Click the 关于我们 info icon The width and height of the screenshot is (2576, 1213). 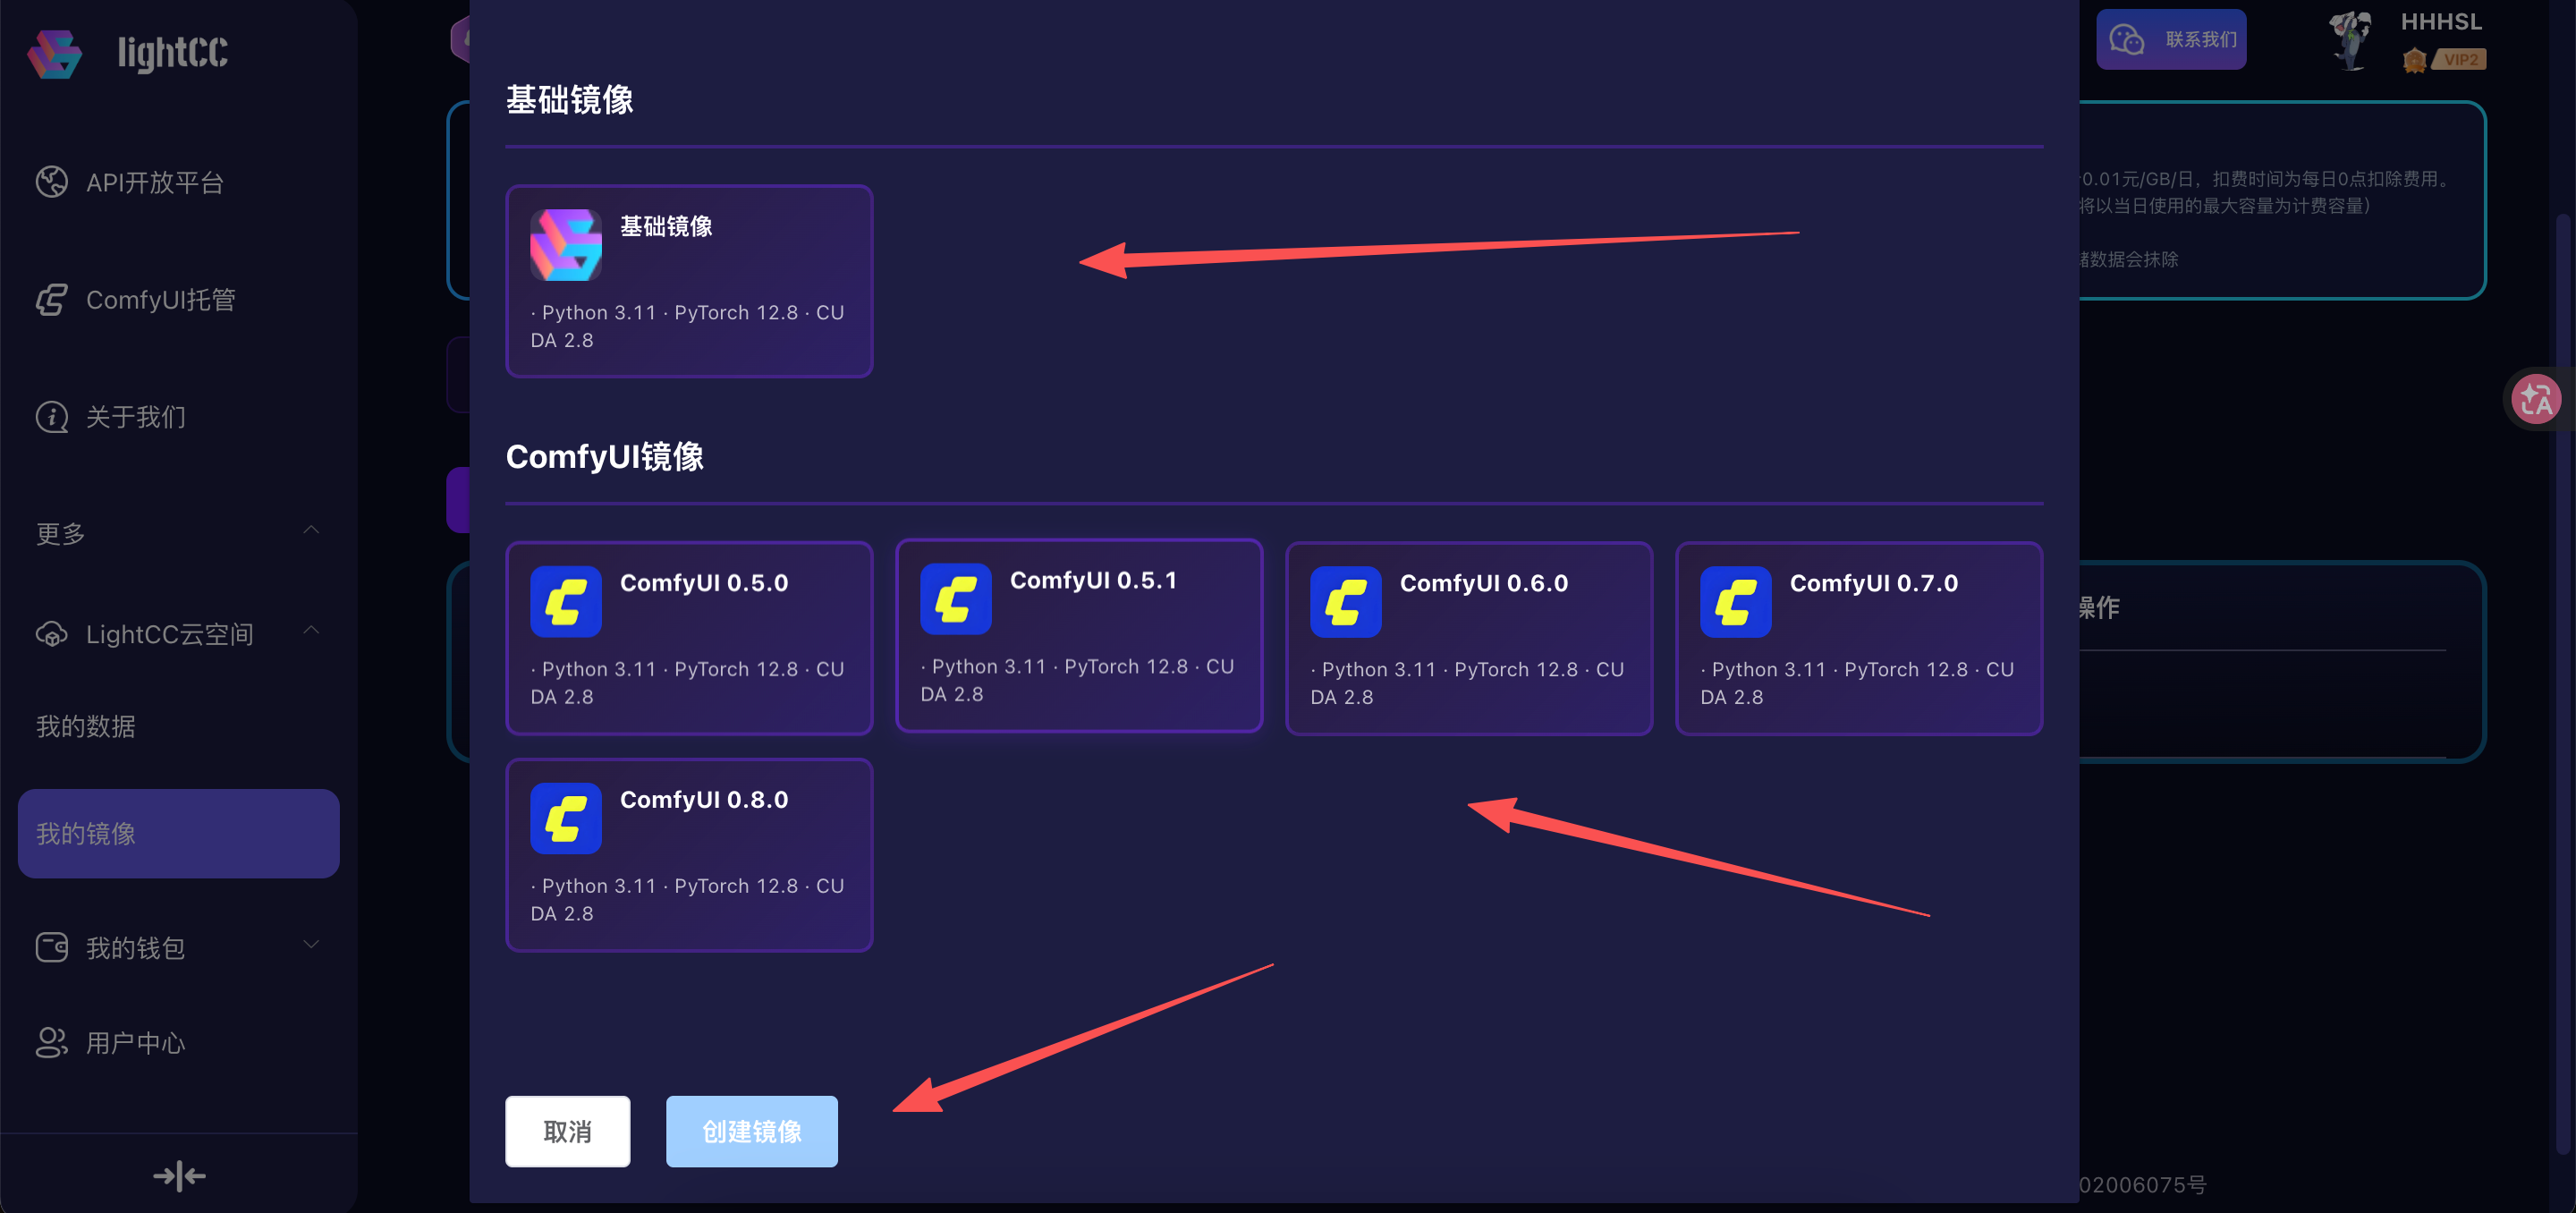click(52, 417)
